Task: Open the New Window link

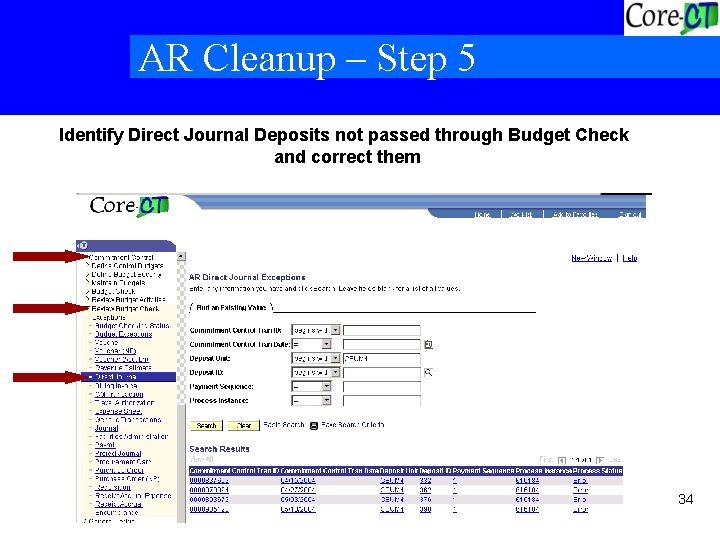Action: 591,258
